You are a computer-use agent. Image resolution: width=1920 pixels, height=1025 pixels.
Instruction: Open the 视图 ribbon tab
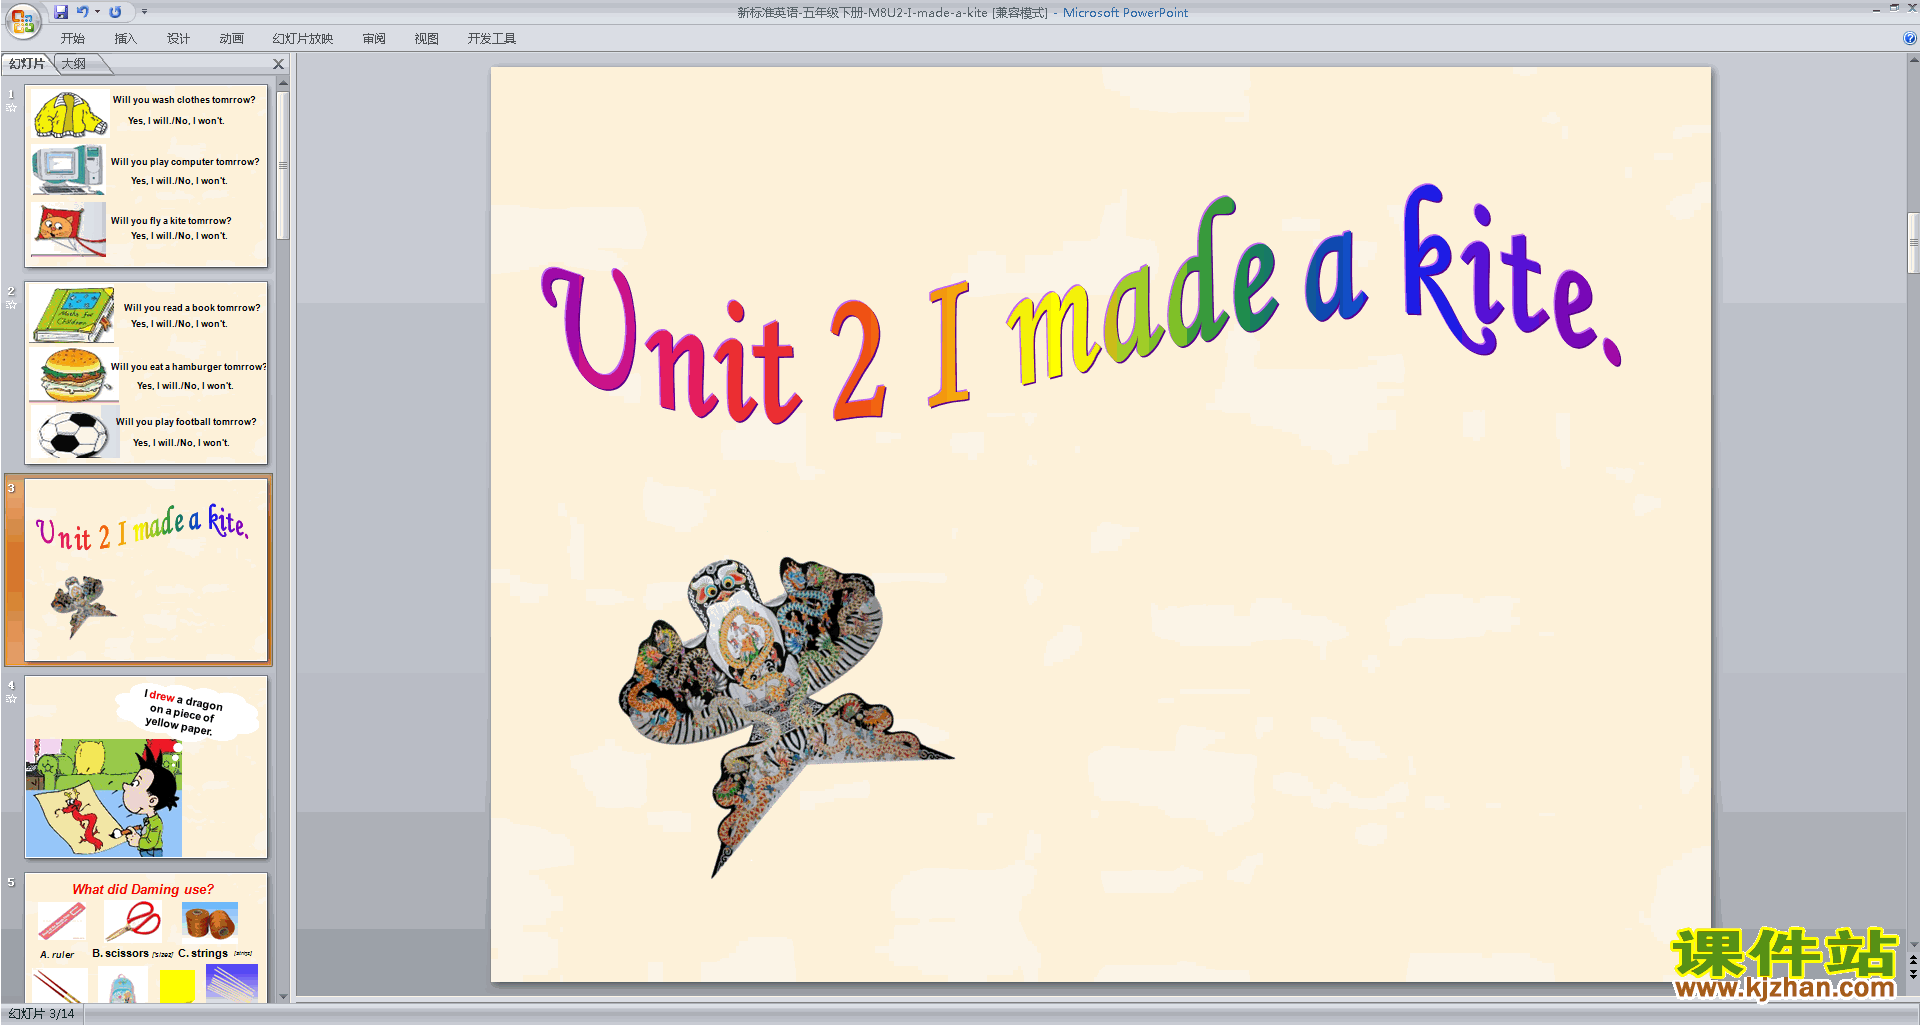(427, 39)
